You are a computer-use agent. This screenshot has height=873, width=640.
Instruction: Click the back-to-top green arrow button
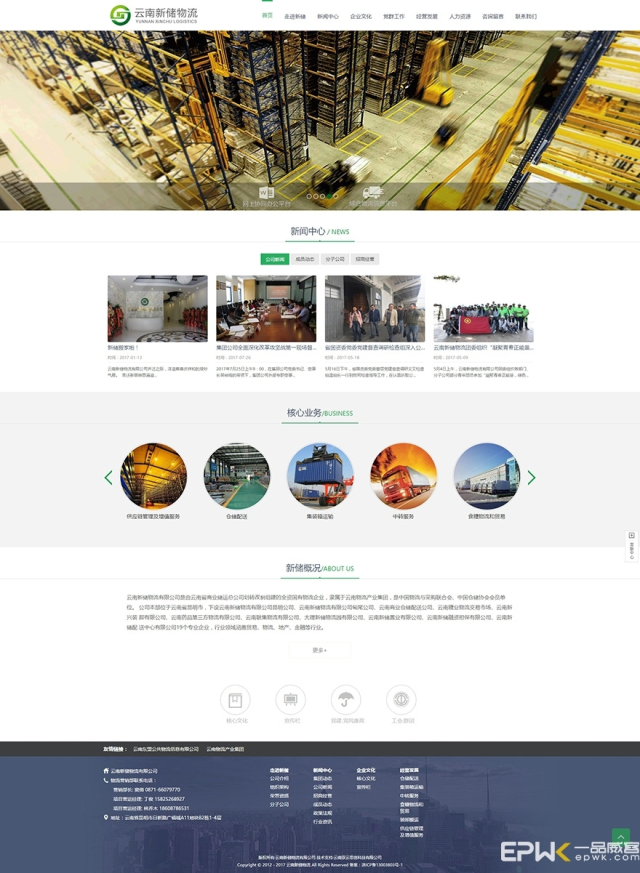tap(620, 836)
